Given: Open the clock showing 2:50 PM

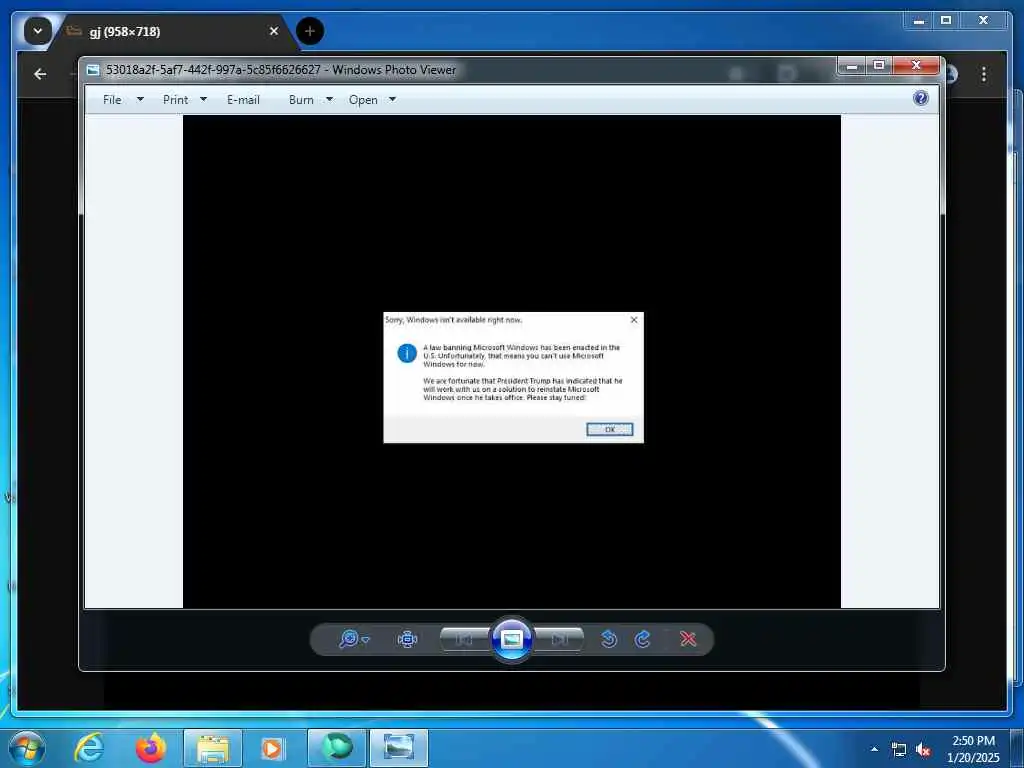Looking at the screenshot, I should pyautogui.click(x=973, y=749).
